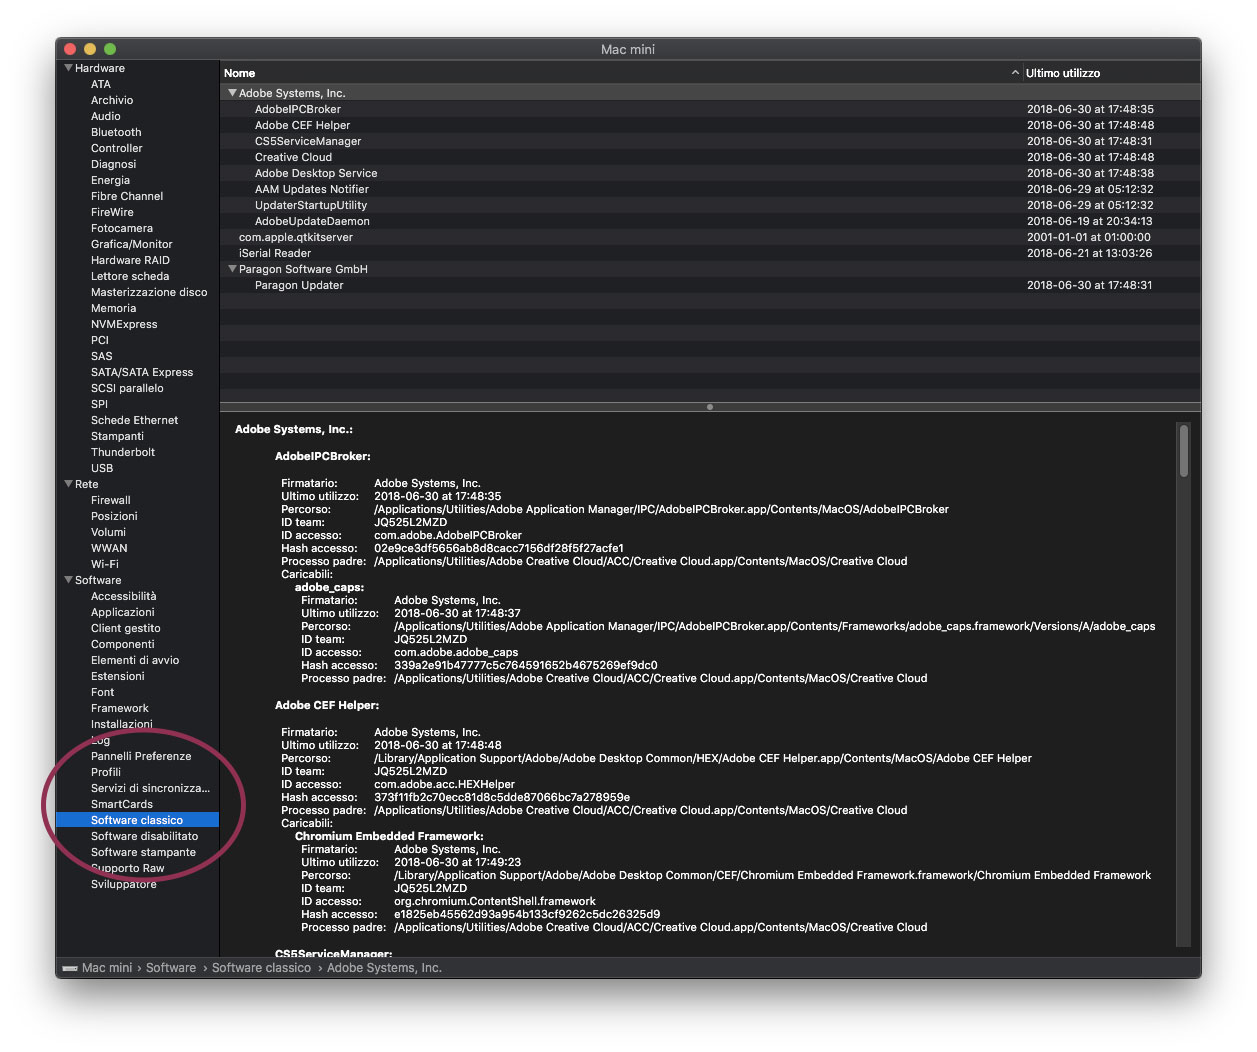
Task: Select the Paragon Updater row
Action: pyautogui.click(x=710, y=285)
